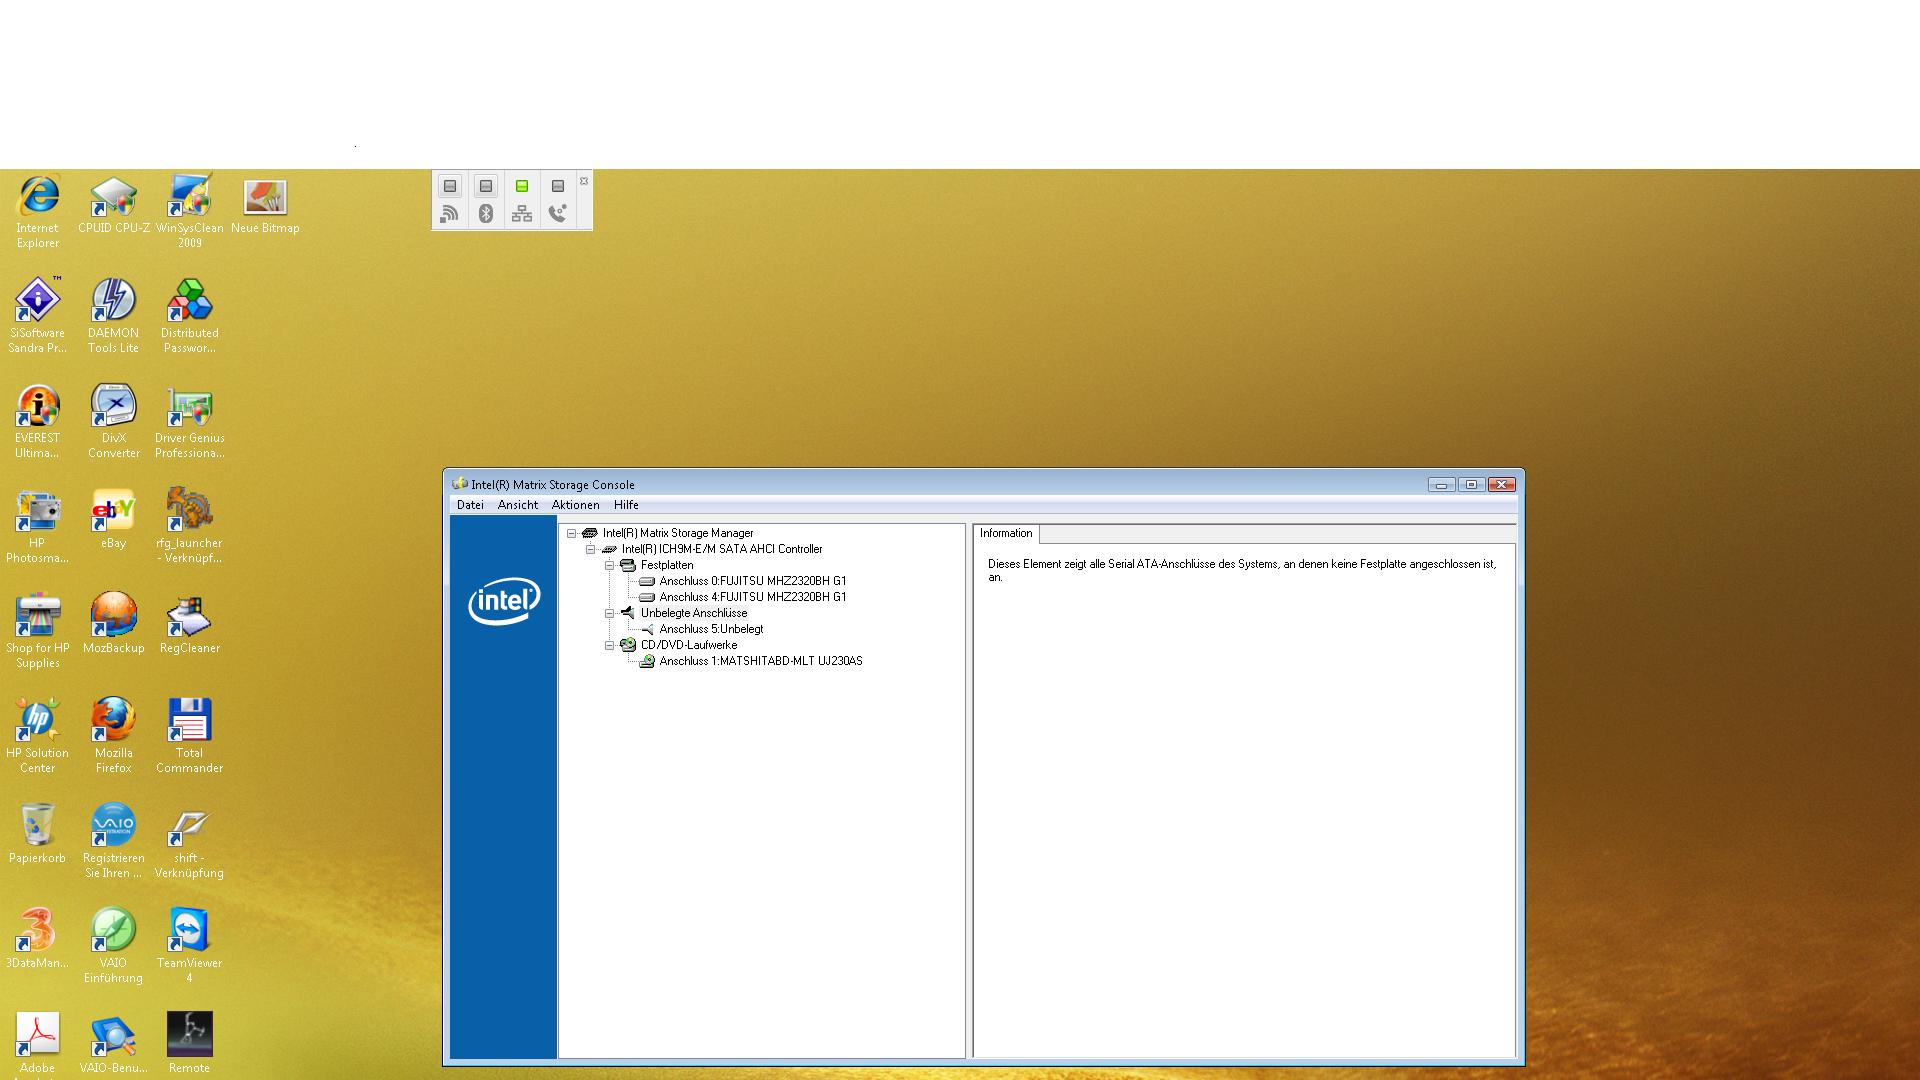The width and height of the screenshot is (1920, 1080).
Task: Open the Ansicht menu
Action: [517, 505]
